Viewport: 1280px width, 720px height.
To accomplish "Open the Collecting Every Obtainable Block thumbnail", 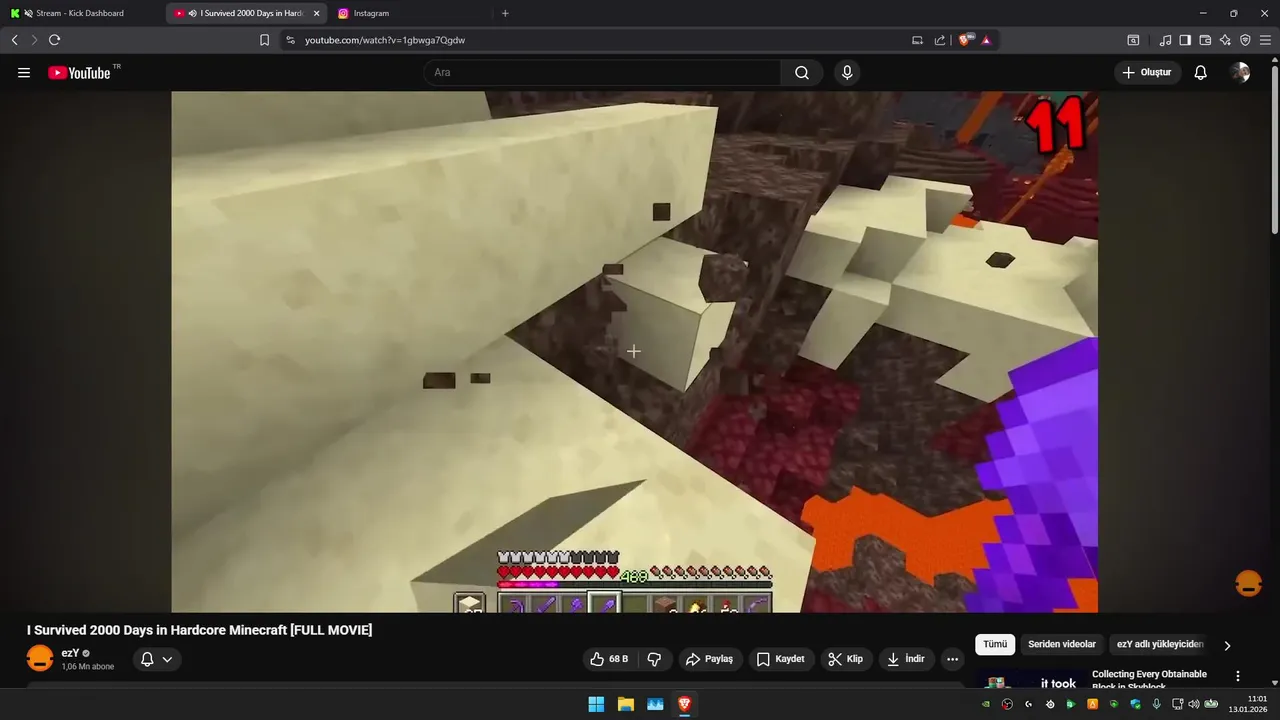I will coord(1030,678).
